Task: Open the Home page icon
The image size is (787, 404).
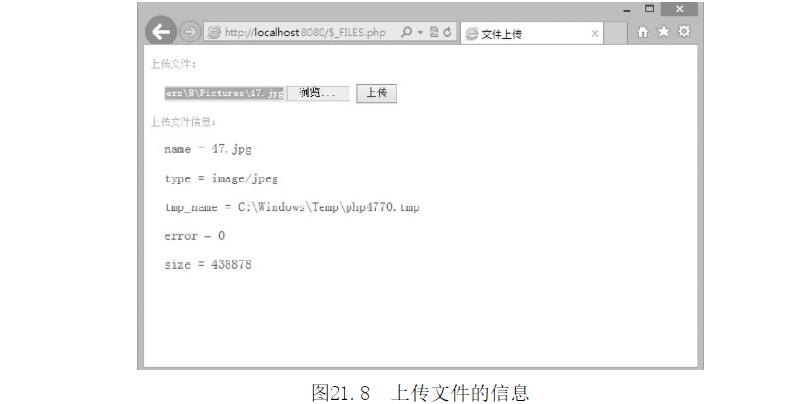Action: pyautogui.click(x=642, y=32)
